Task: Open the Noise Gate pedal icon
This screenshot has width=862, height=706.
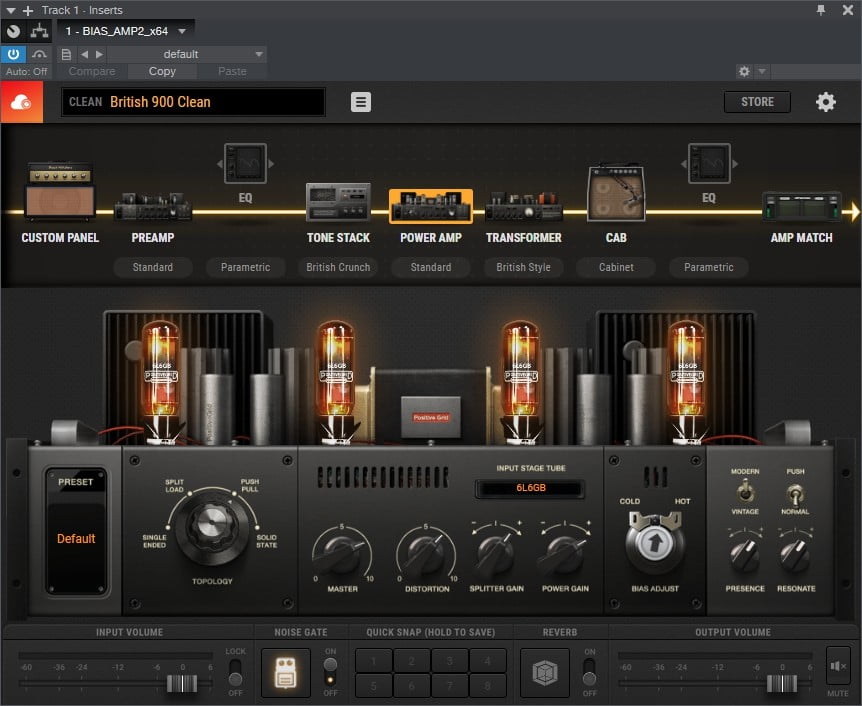Action: coord(285,672)
